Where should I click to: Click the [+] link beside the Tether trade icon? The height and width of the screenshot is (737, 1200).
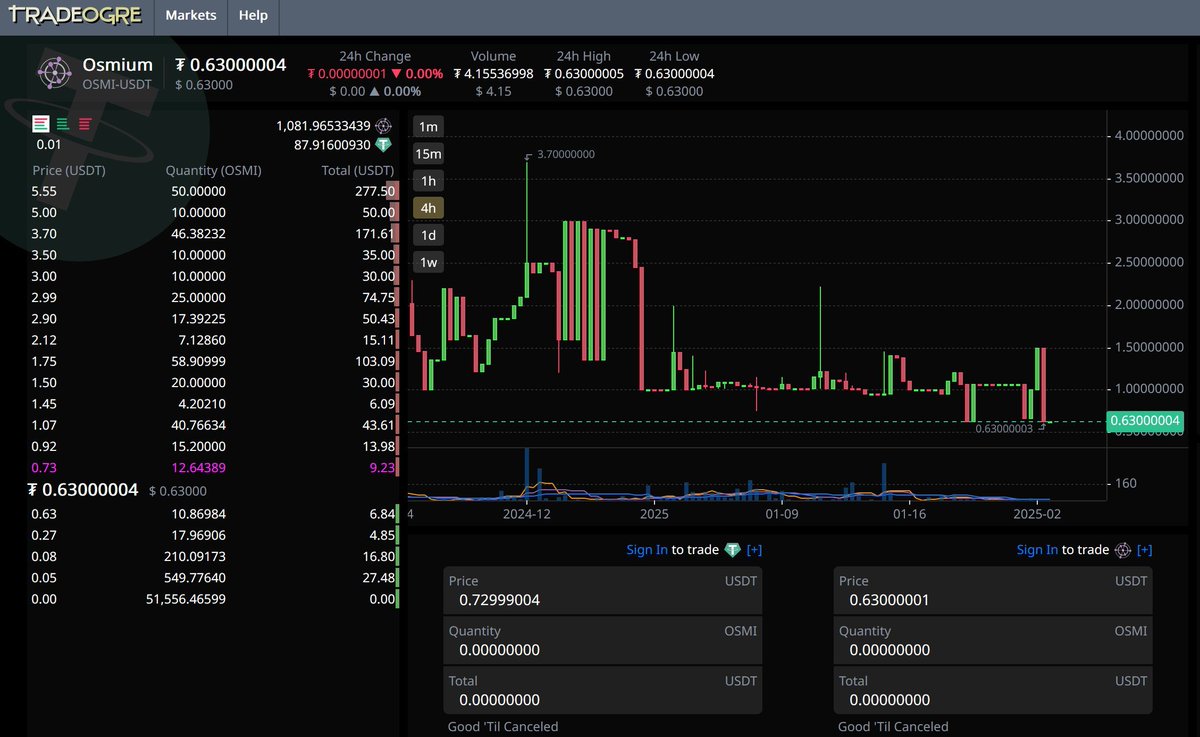click(754, 550)
